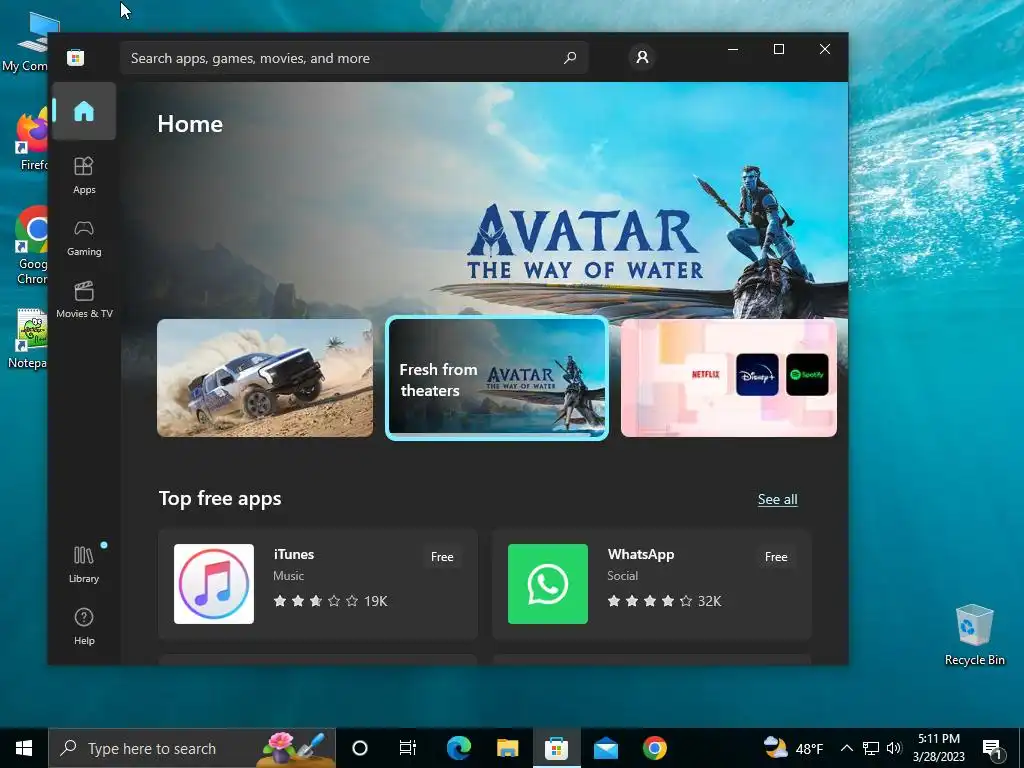
Task: Click the iTunes app title
Action: pos(294,554)
